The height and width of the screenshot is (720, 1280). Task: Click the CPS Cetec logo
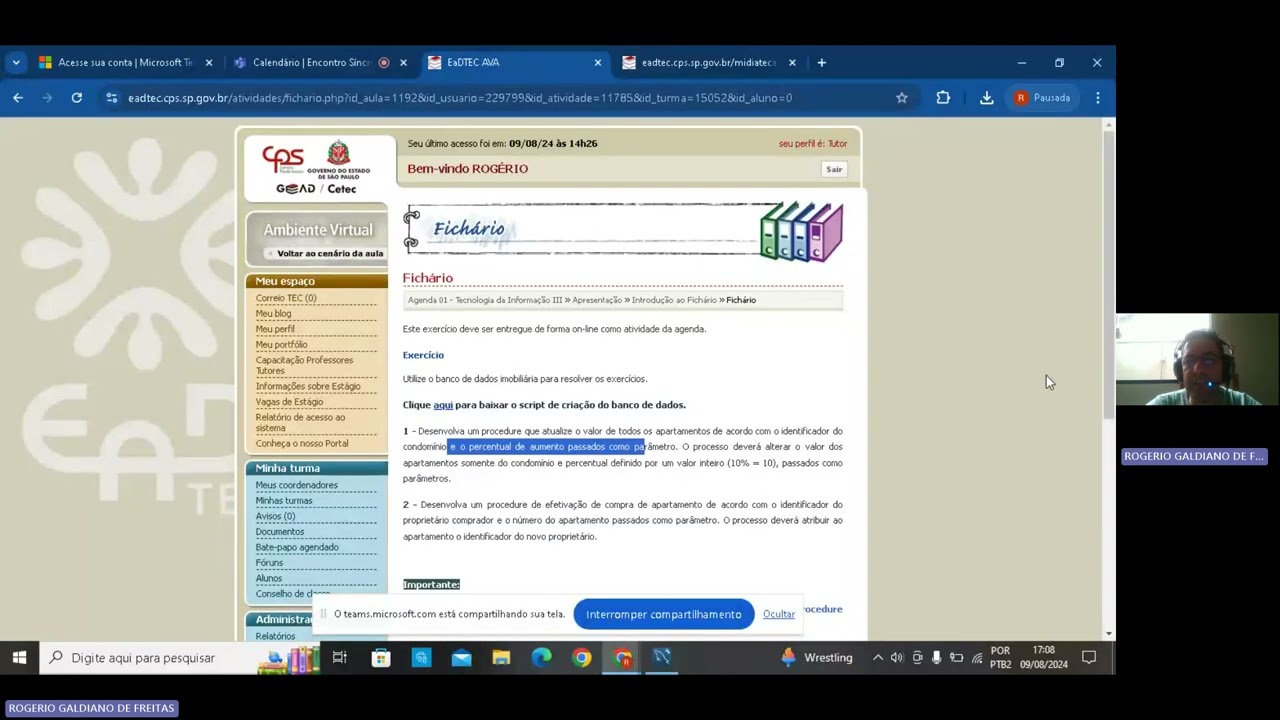pos(316,167)
